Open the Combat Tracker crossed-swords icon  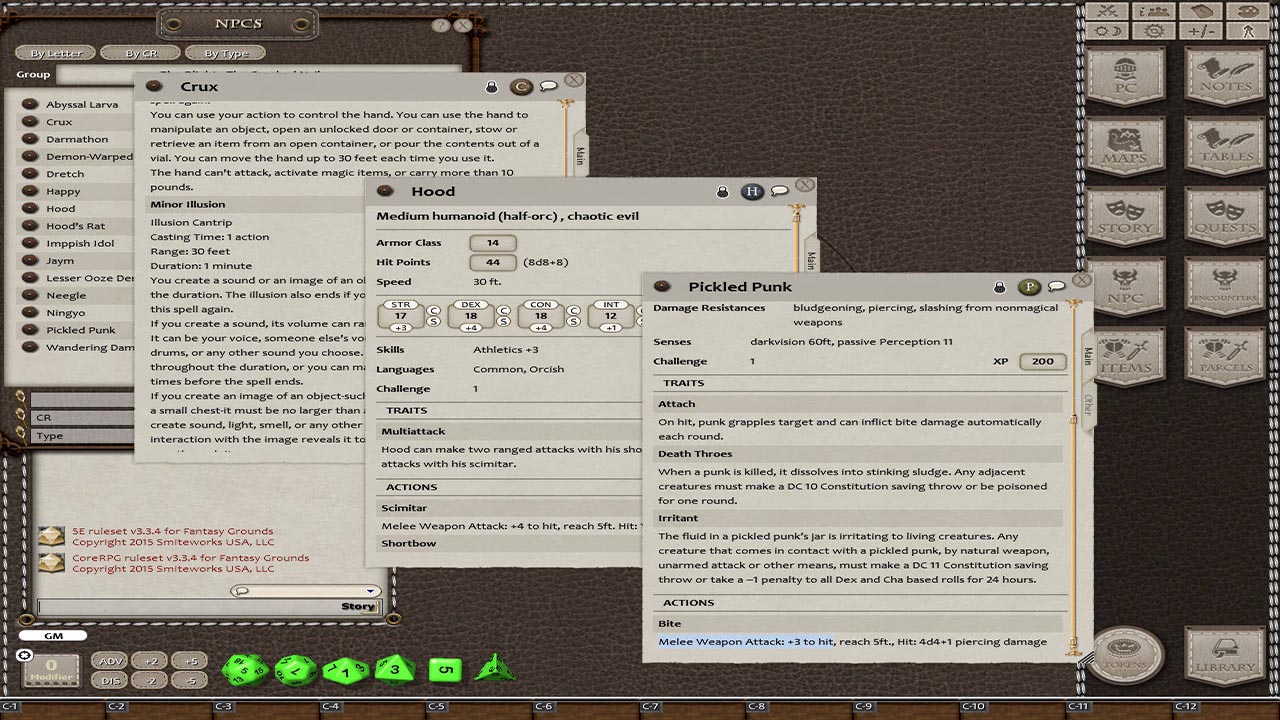pyautogui.click(x=1107, y=12)
